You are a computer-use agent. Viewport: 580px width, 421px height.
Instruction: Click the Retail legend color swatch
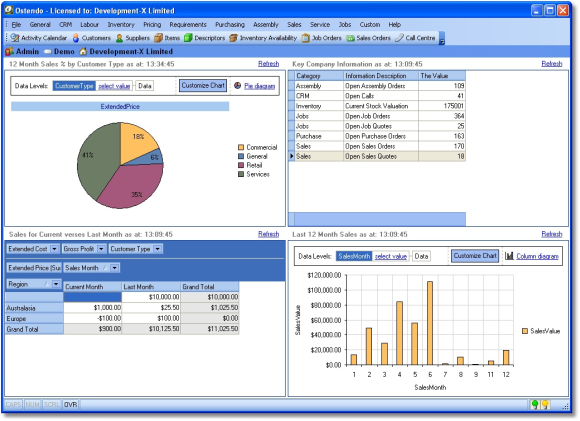241,165
